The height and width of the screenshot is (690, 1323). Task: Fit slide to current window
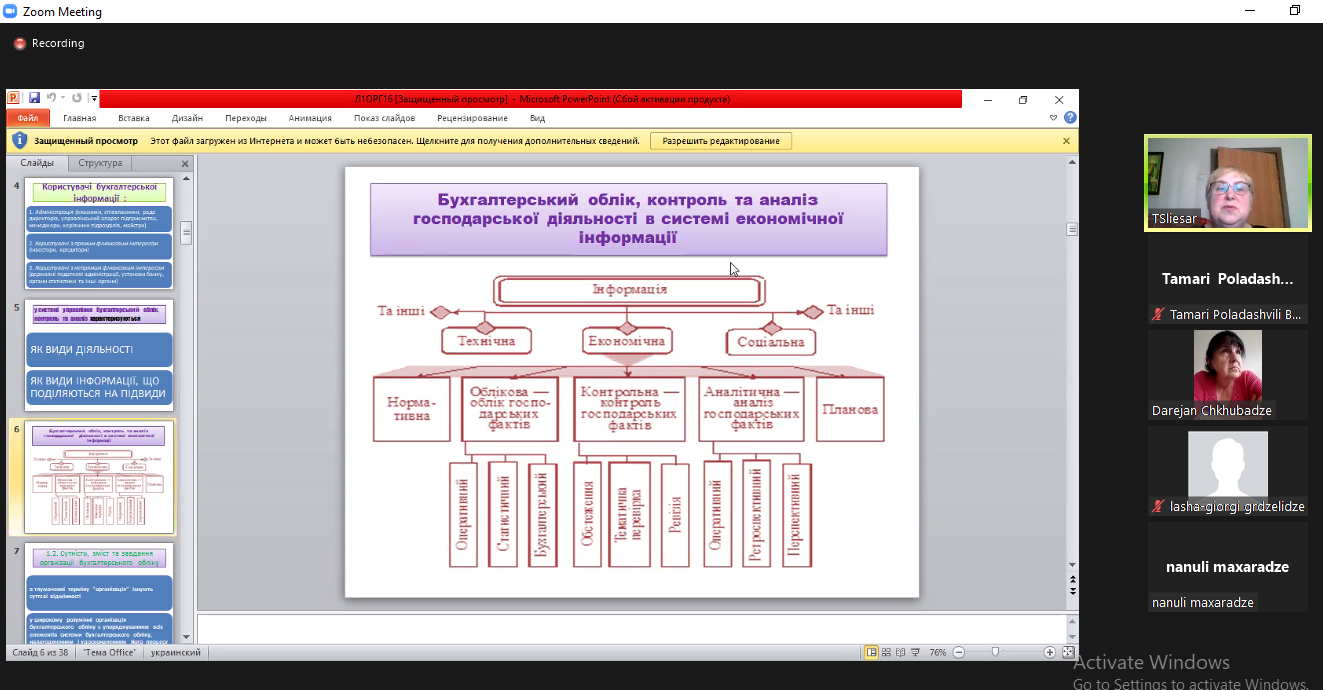point(1067,652)
